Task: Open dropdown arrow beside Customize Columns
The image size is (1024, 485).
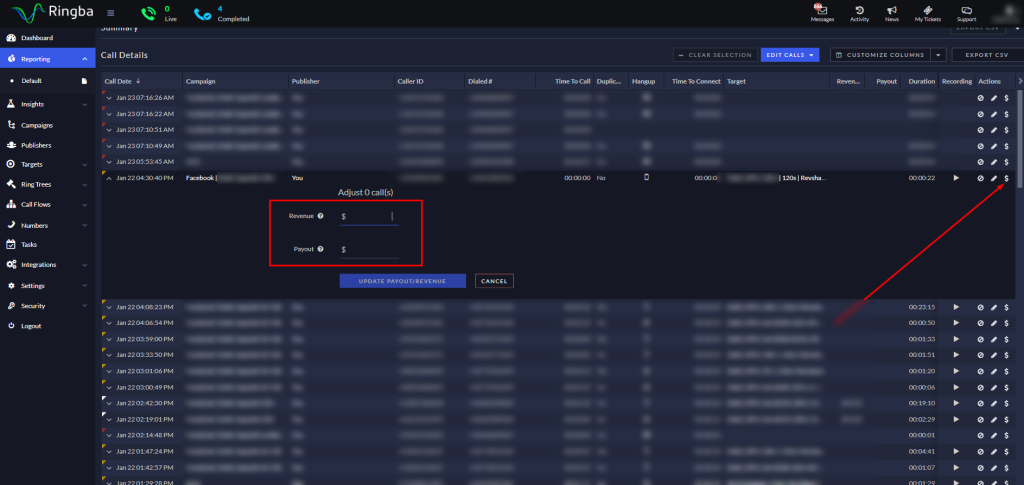Action: [938, 55]
